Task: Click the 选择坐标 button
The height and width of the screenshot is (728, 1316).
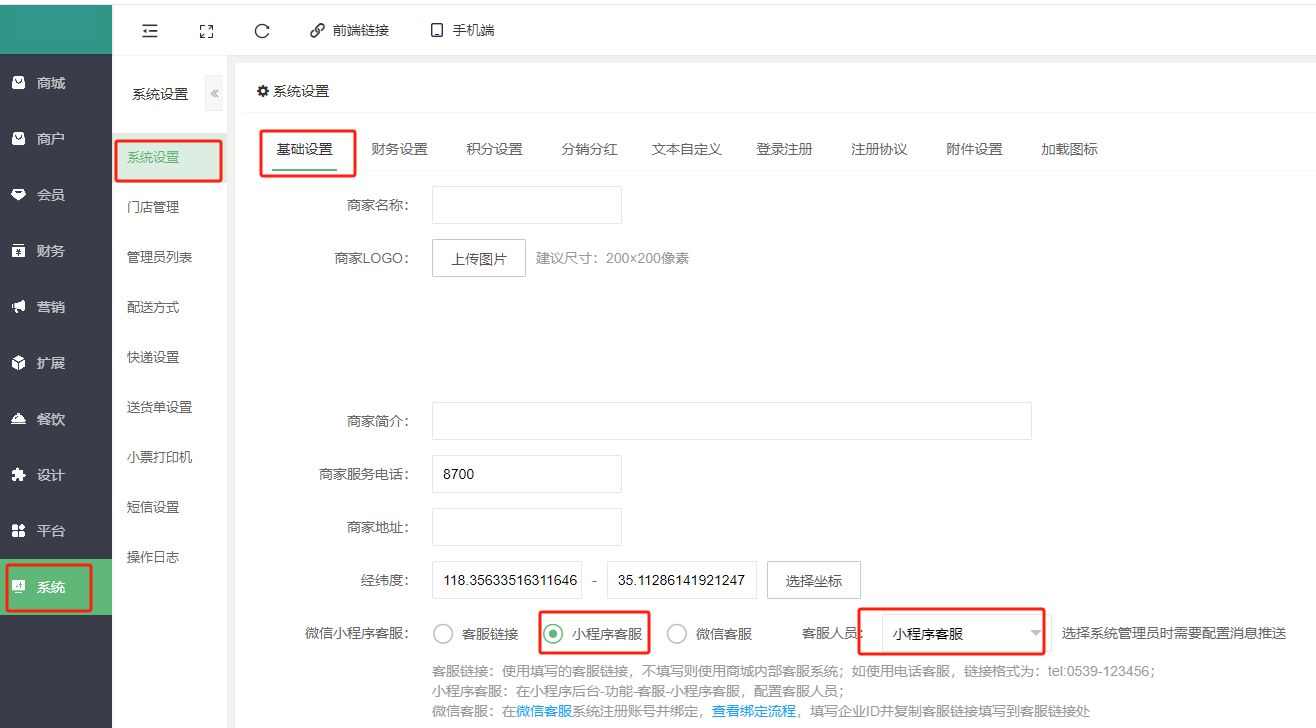Action: tap(813, 580)
